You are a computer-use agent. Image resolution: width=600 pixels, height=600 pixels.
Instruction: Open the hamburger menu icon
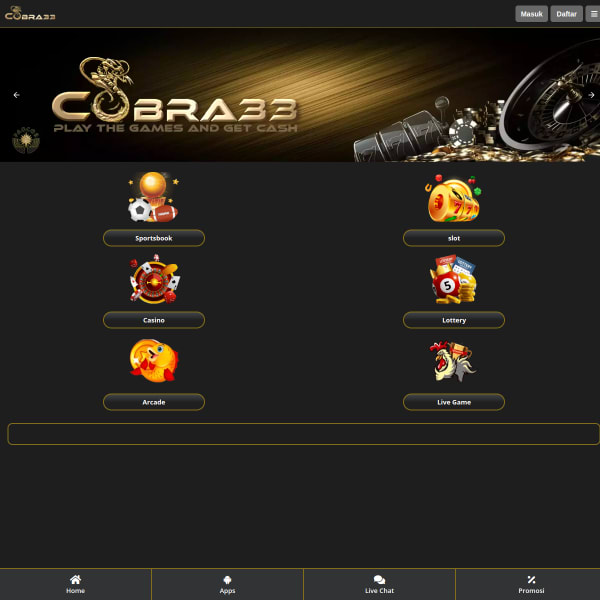[x=593, y=14]
